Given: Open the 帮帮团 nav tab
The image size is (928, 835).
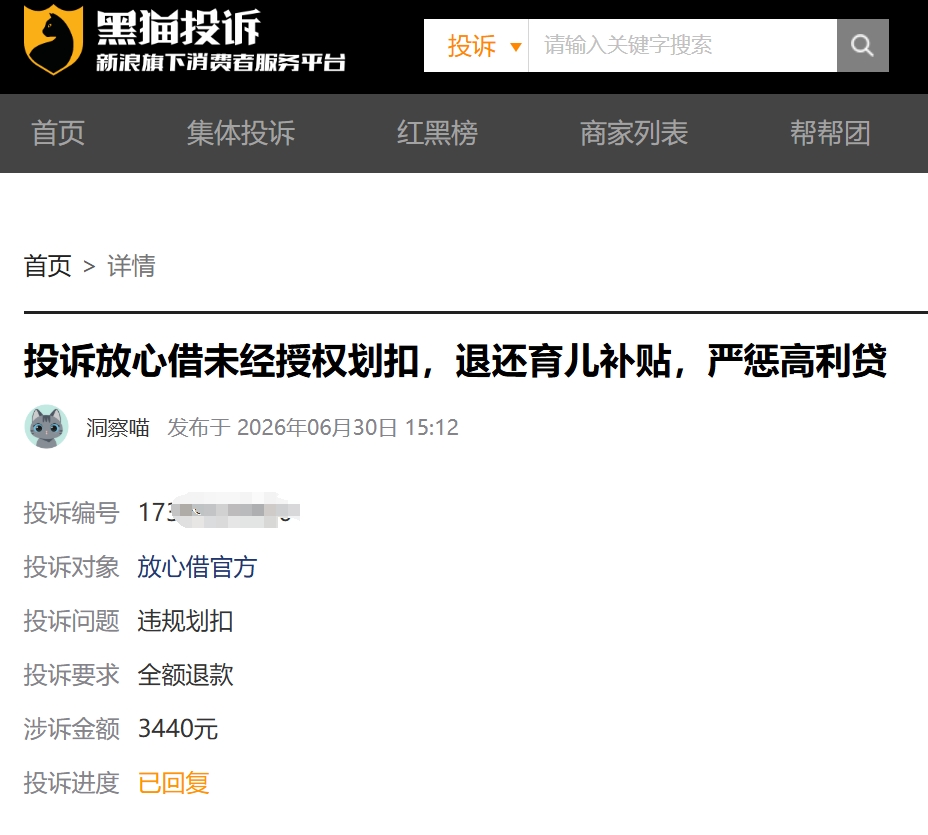Looking at the screenshot, I should 830,133.
